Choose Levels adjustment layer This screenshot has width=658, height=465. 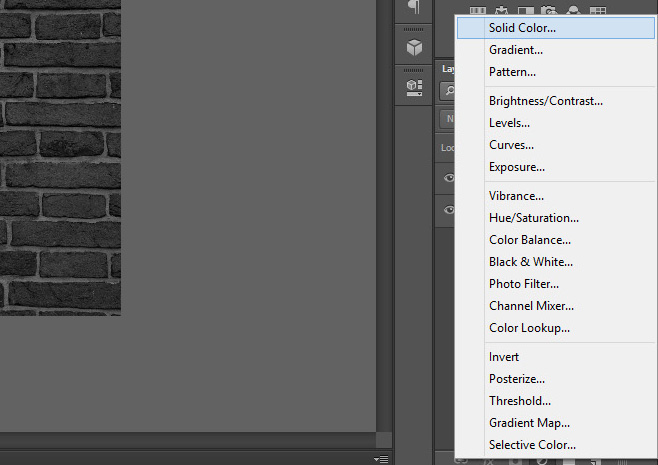click(x=509, y=123)
